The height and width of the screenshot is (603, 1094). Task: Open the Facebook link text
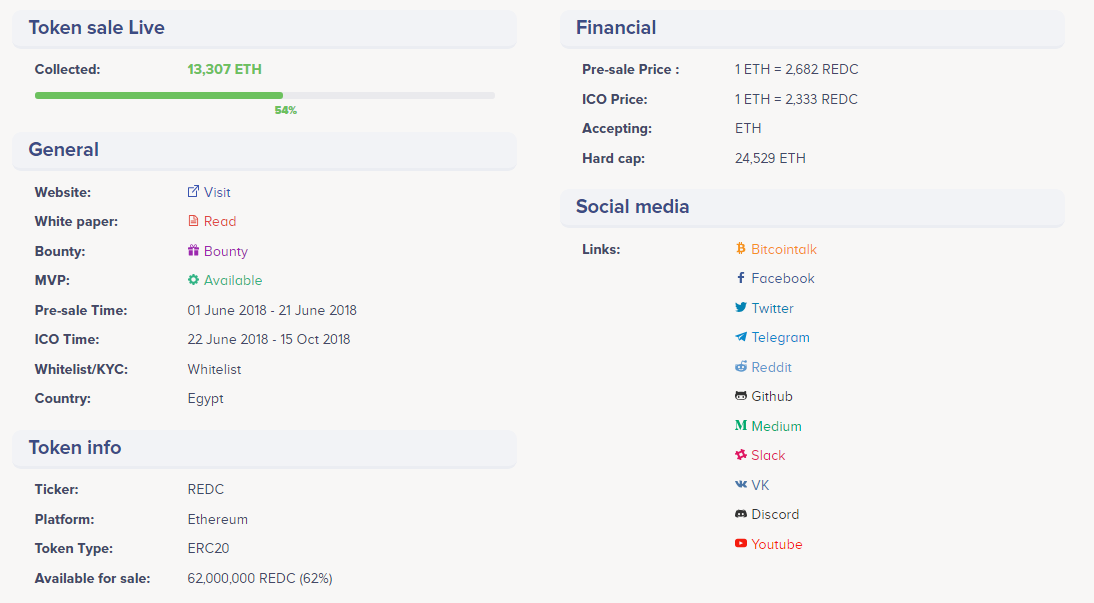pyautogui.click(x=783, y=278)
